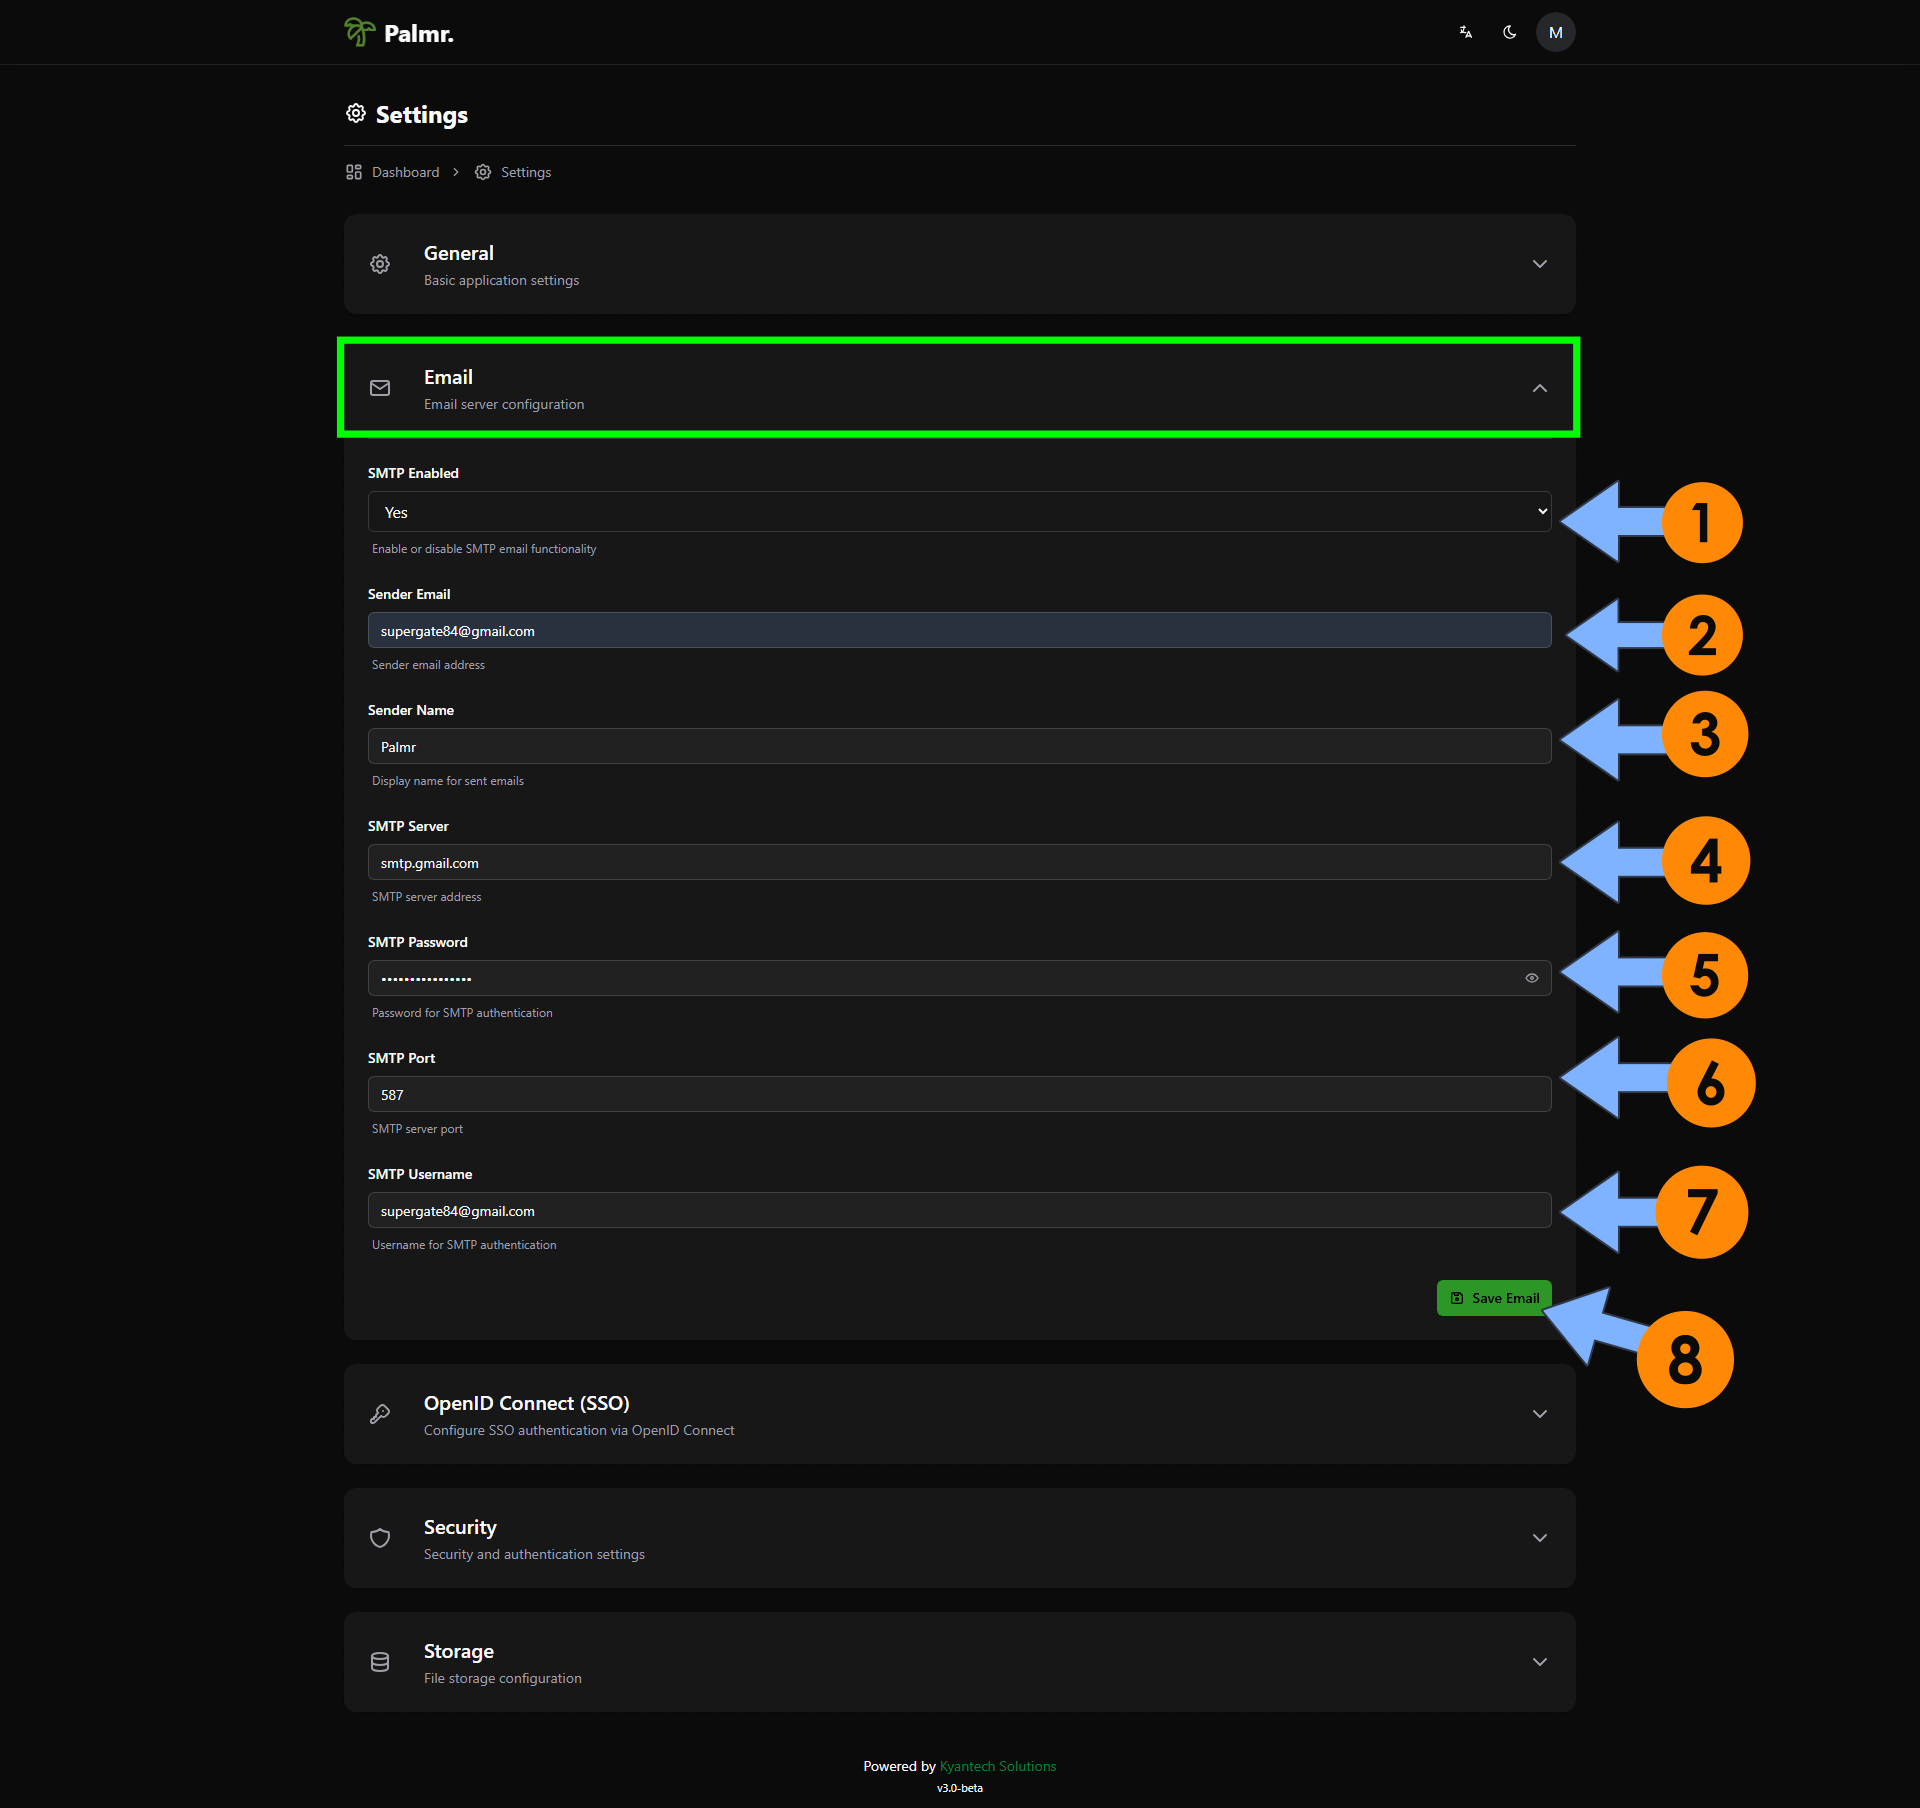Click the General section gear icon
Screen dimensions: 1920x1808
point(380,264)
